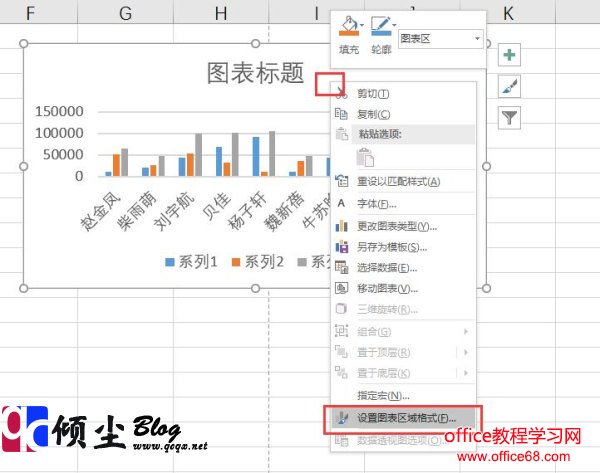Click the paintbrush Chart Styles button
600x473 pixels.
click(x=509, y=86)
